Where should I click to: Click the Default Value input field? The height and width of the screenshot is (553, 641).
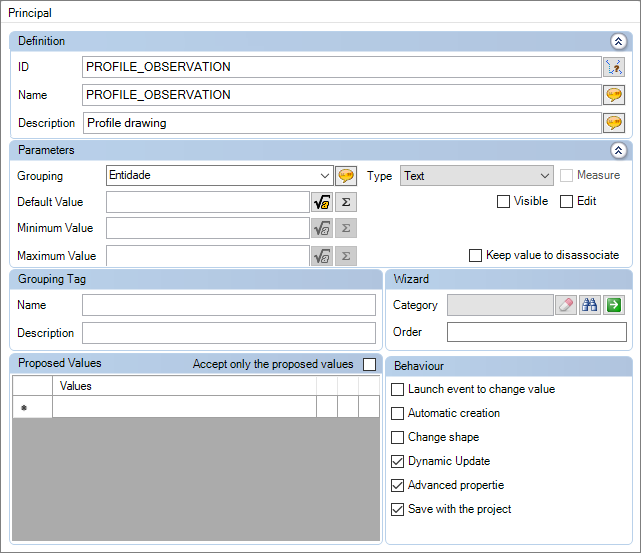[x=208, y=202]
